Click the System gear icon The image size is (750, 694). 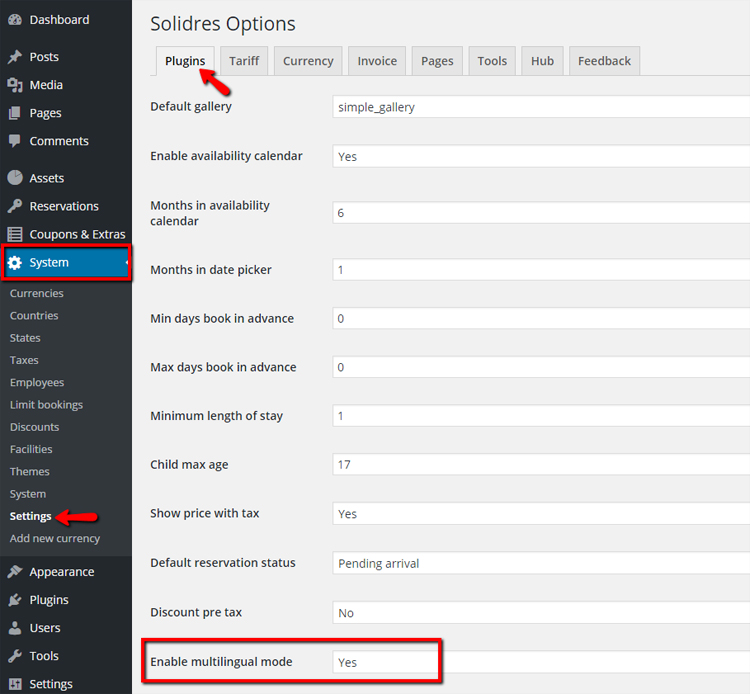pyautogui.click(x=15, y=263)
